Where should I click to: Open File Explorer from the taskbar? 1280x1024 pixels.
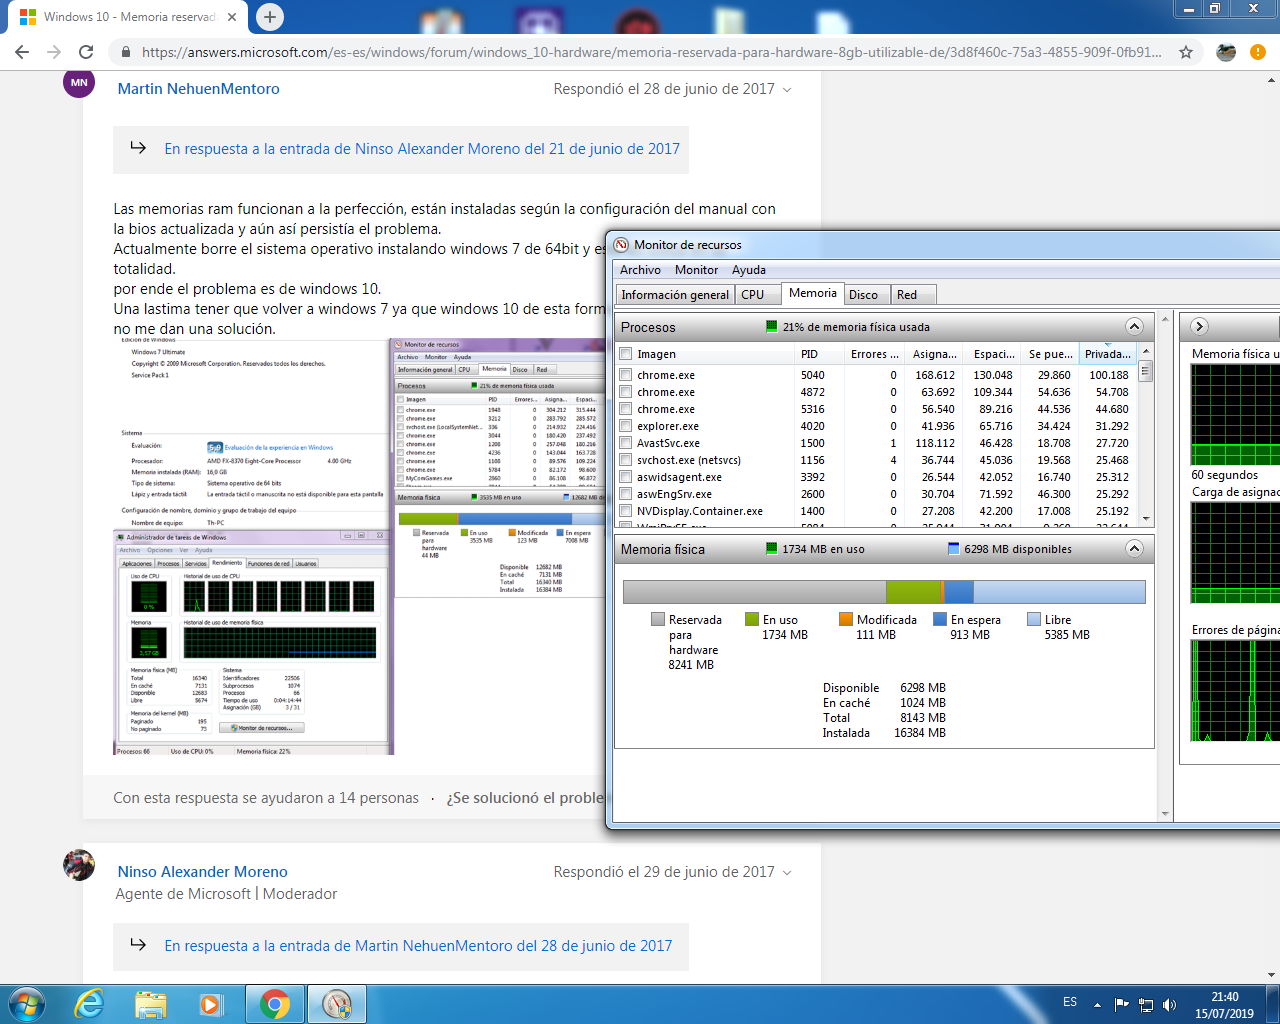click(x=150, y=1004)
